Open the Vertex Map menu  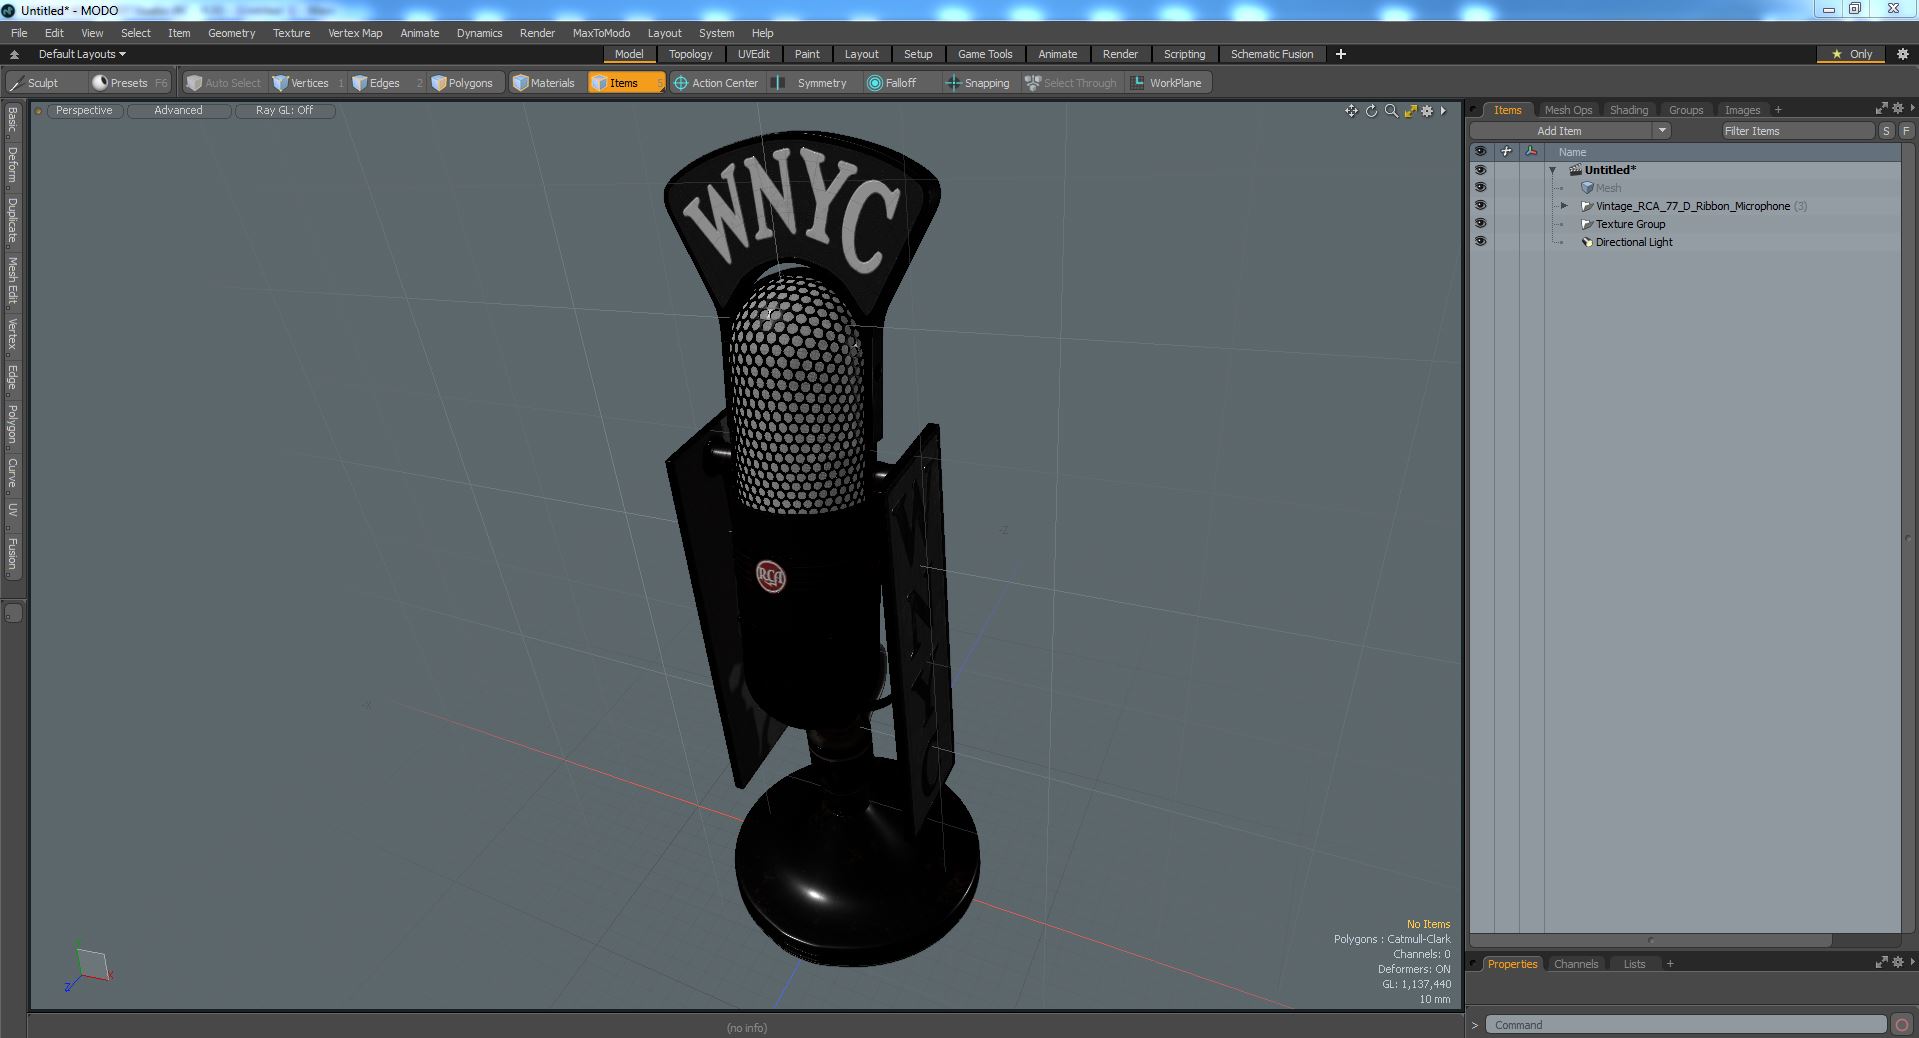tap(355, 33)
